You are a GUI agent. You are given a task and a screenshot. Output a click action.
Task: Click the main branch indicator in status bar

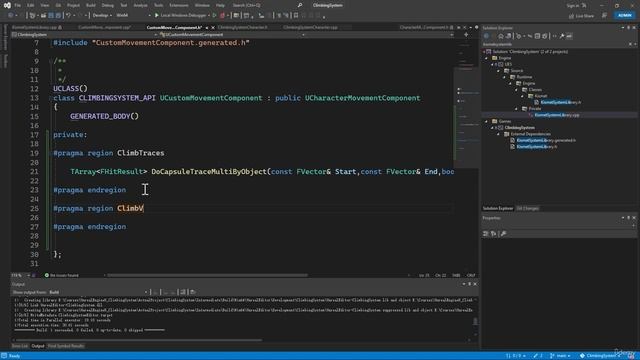tap(560, 356)
